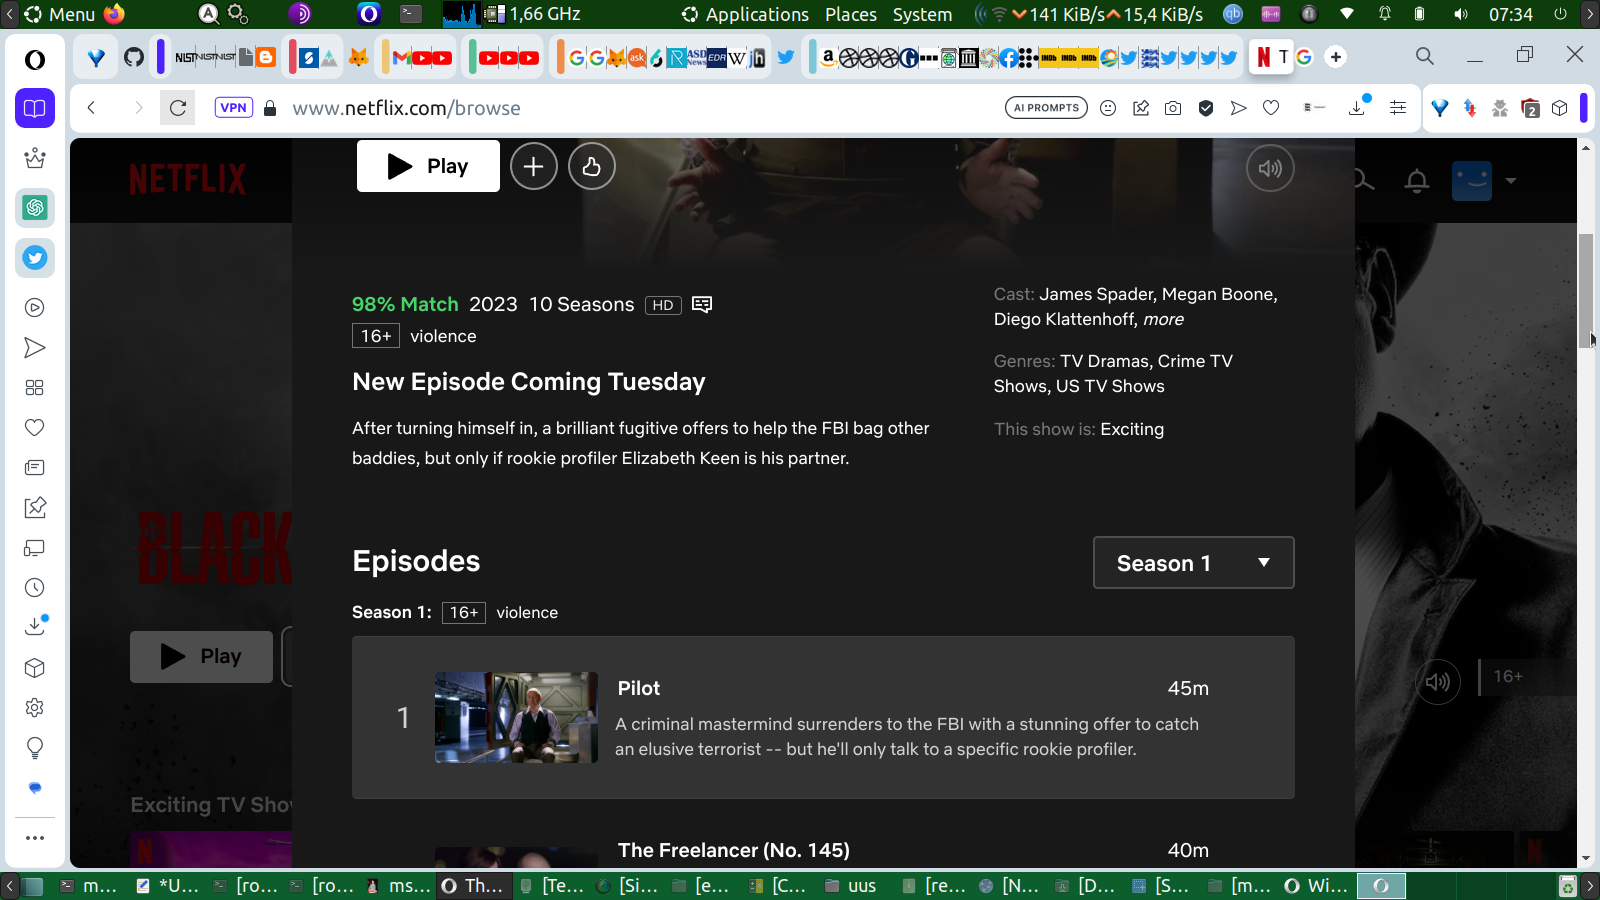The height and width of the screenshot is (900, 1600).
Task: Switch to the GitHub tab
Action: 134,57
